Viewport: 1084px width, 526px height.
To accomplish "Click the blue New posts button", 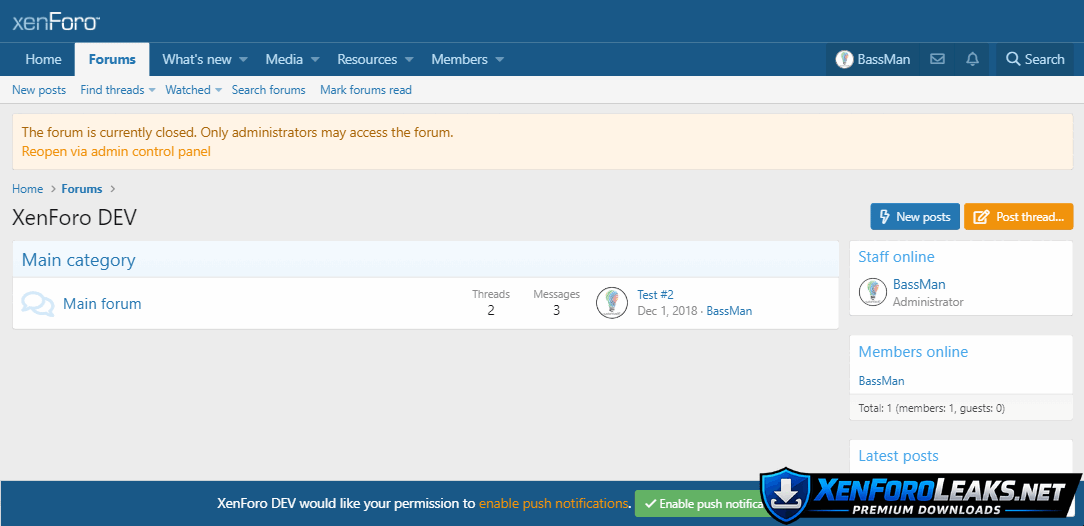I will [x=914, y=217].
